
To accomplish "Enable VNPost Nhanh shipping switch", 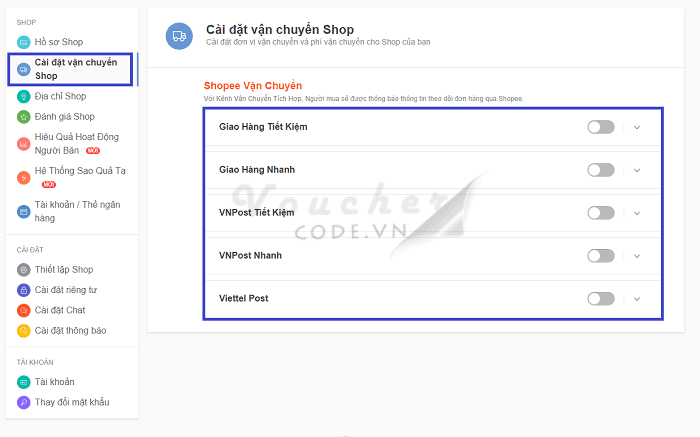I will coord(600,256).
